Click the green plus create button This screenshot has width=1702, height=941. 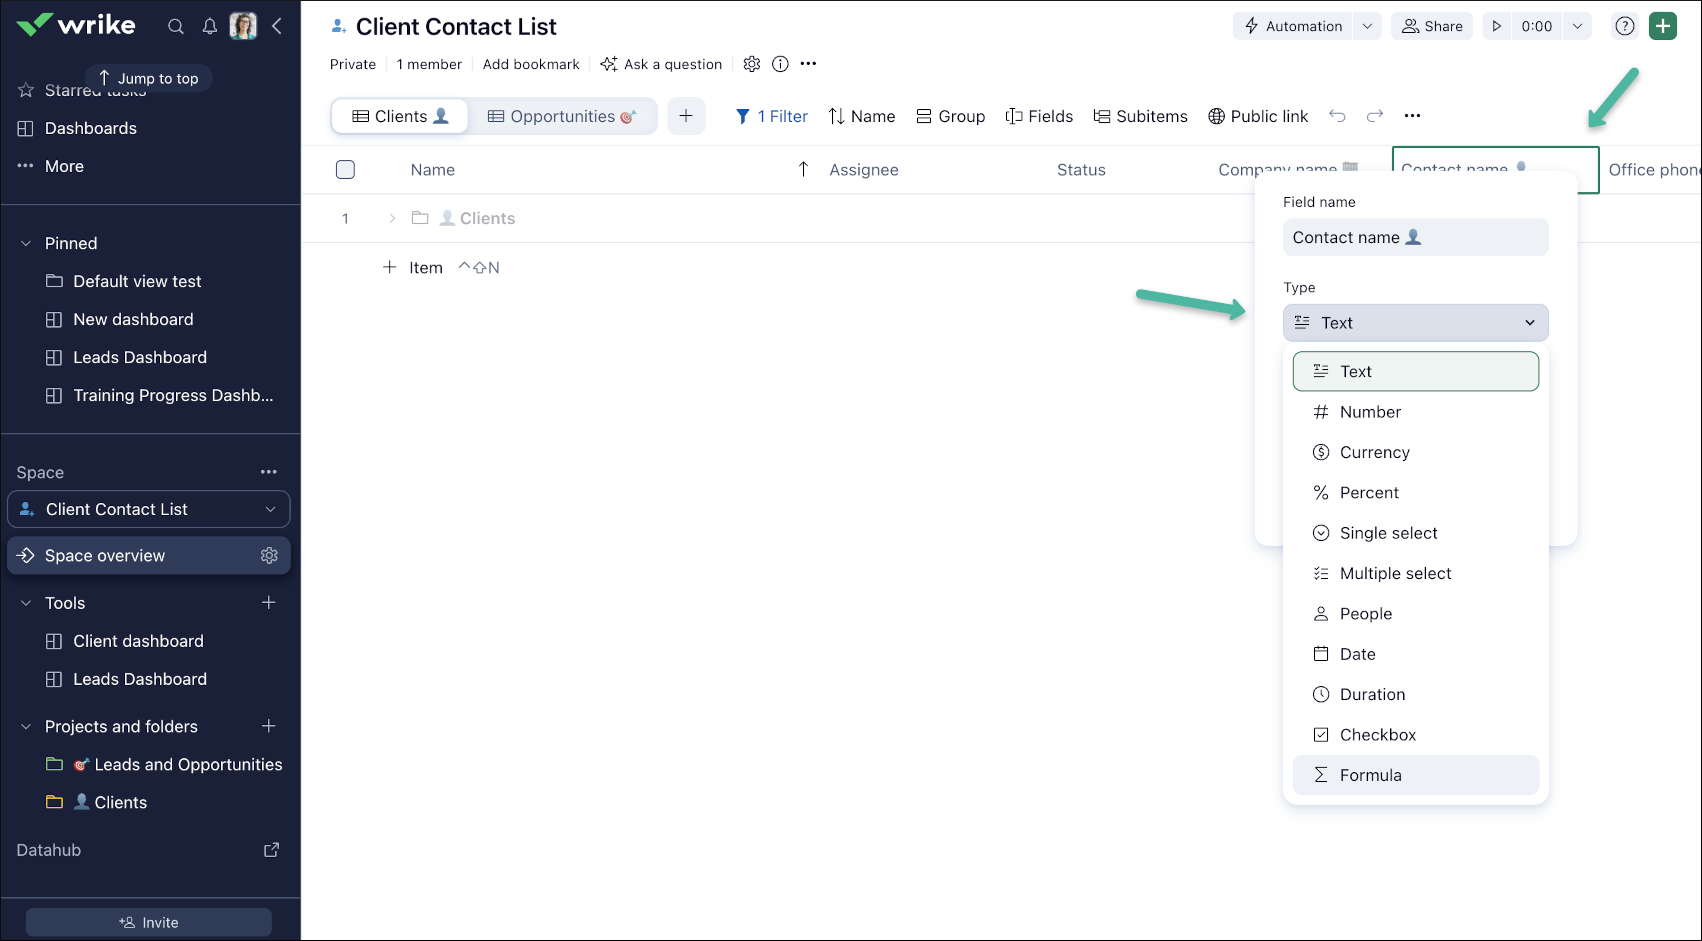point(1663,26)
